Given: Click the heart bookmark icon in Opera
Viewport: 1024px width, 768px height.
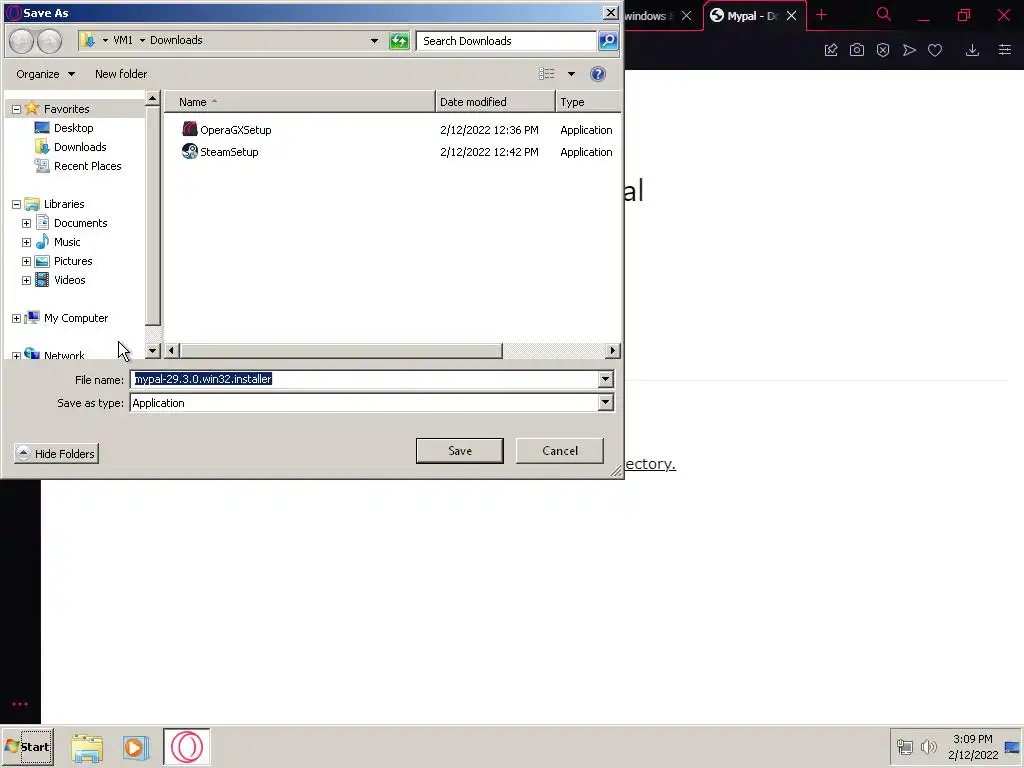Looking at the screenshot, I should 935,50.
